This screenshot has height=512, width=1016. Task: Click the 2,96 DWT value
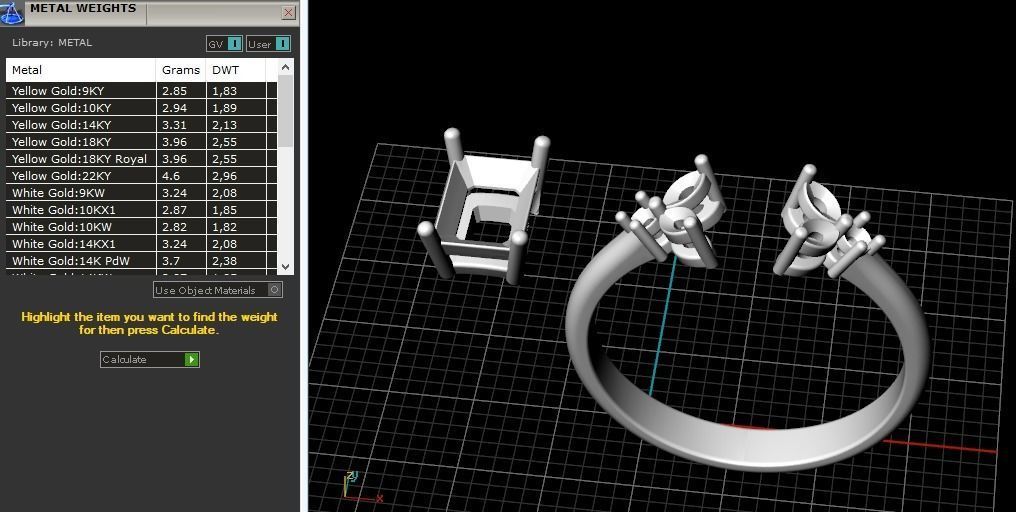pos(224,176)
